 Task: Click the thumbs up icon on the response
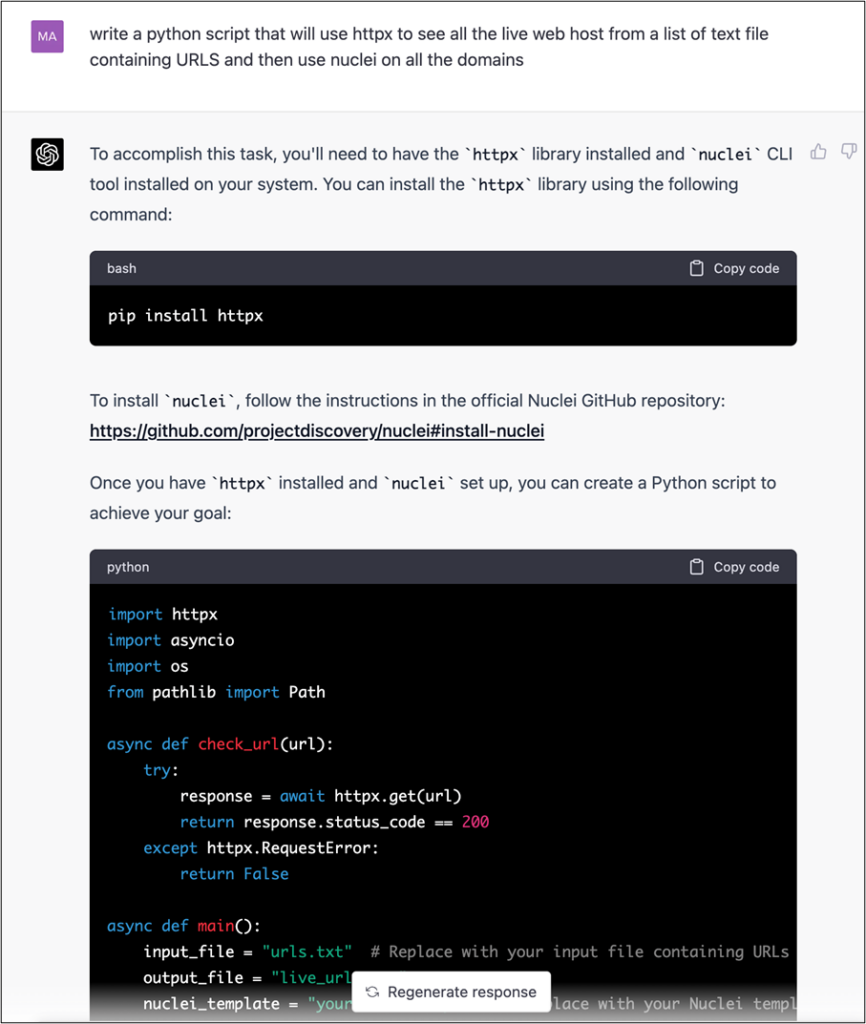tap(818, 152)
